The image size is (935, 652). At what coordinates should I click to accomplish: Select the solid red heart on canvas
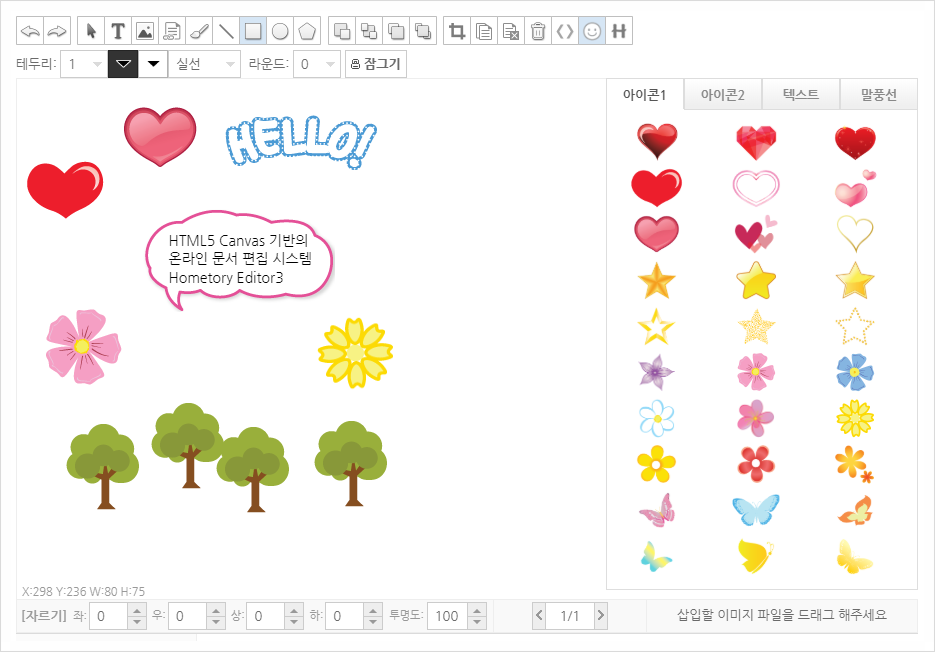65,189
